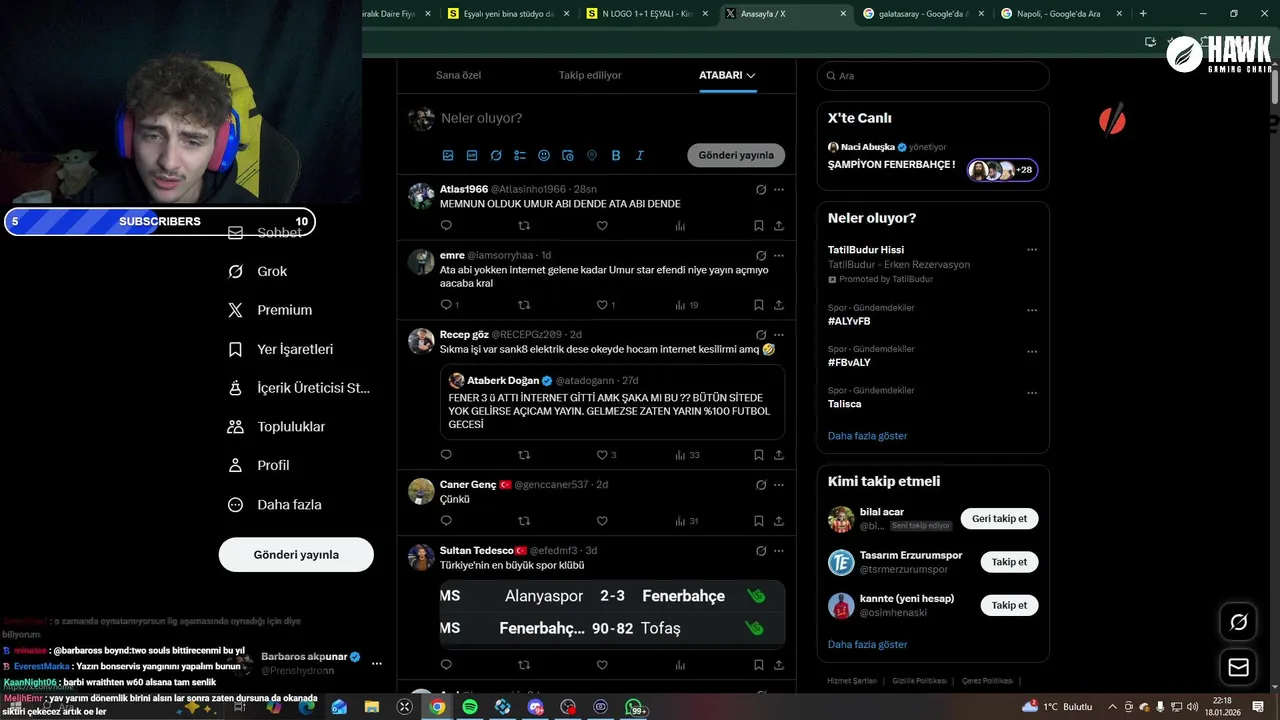Share Caner Genç's post

coord(779,521)
